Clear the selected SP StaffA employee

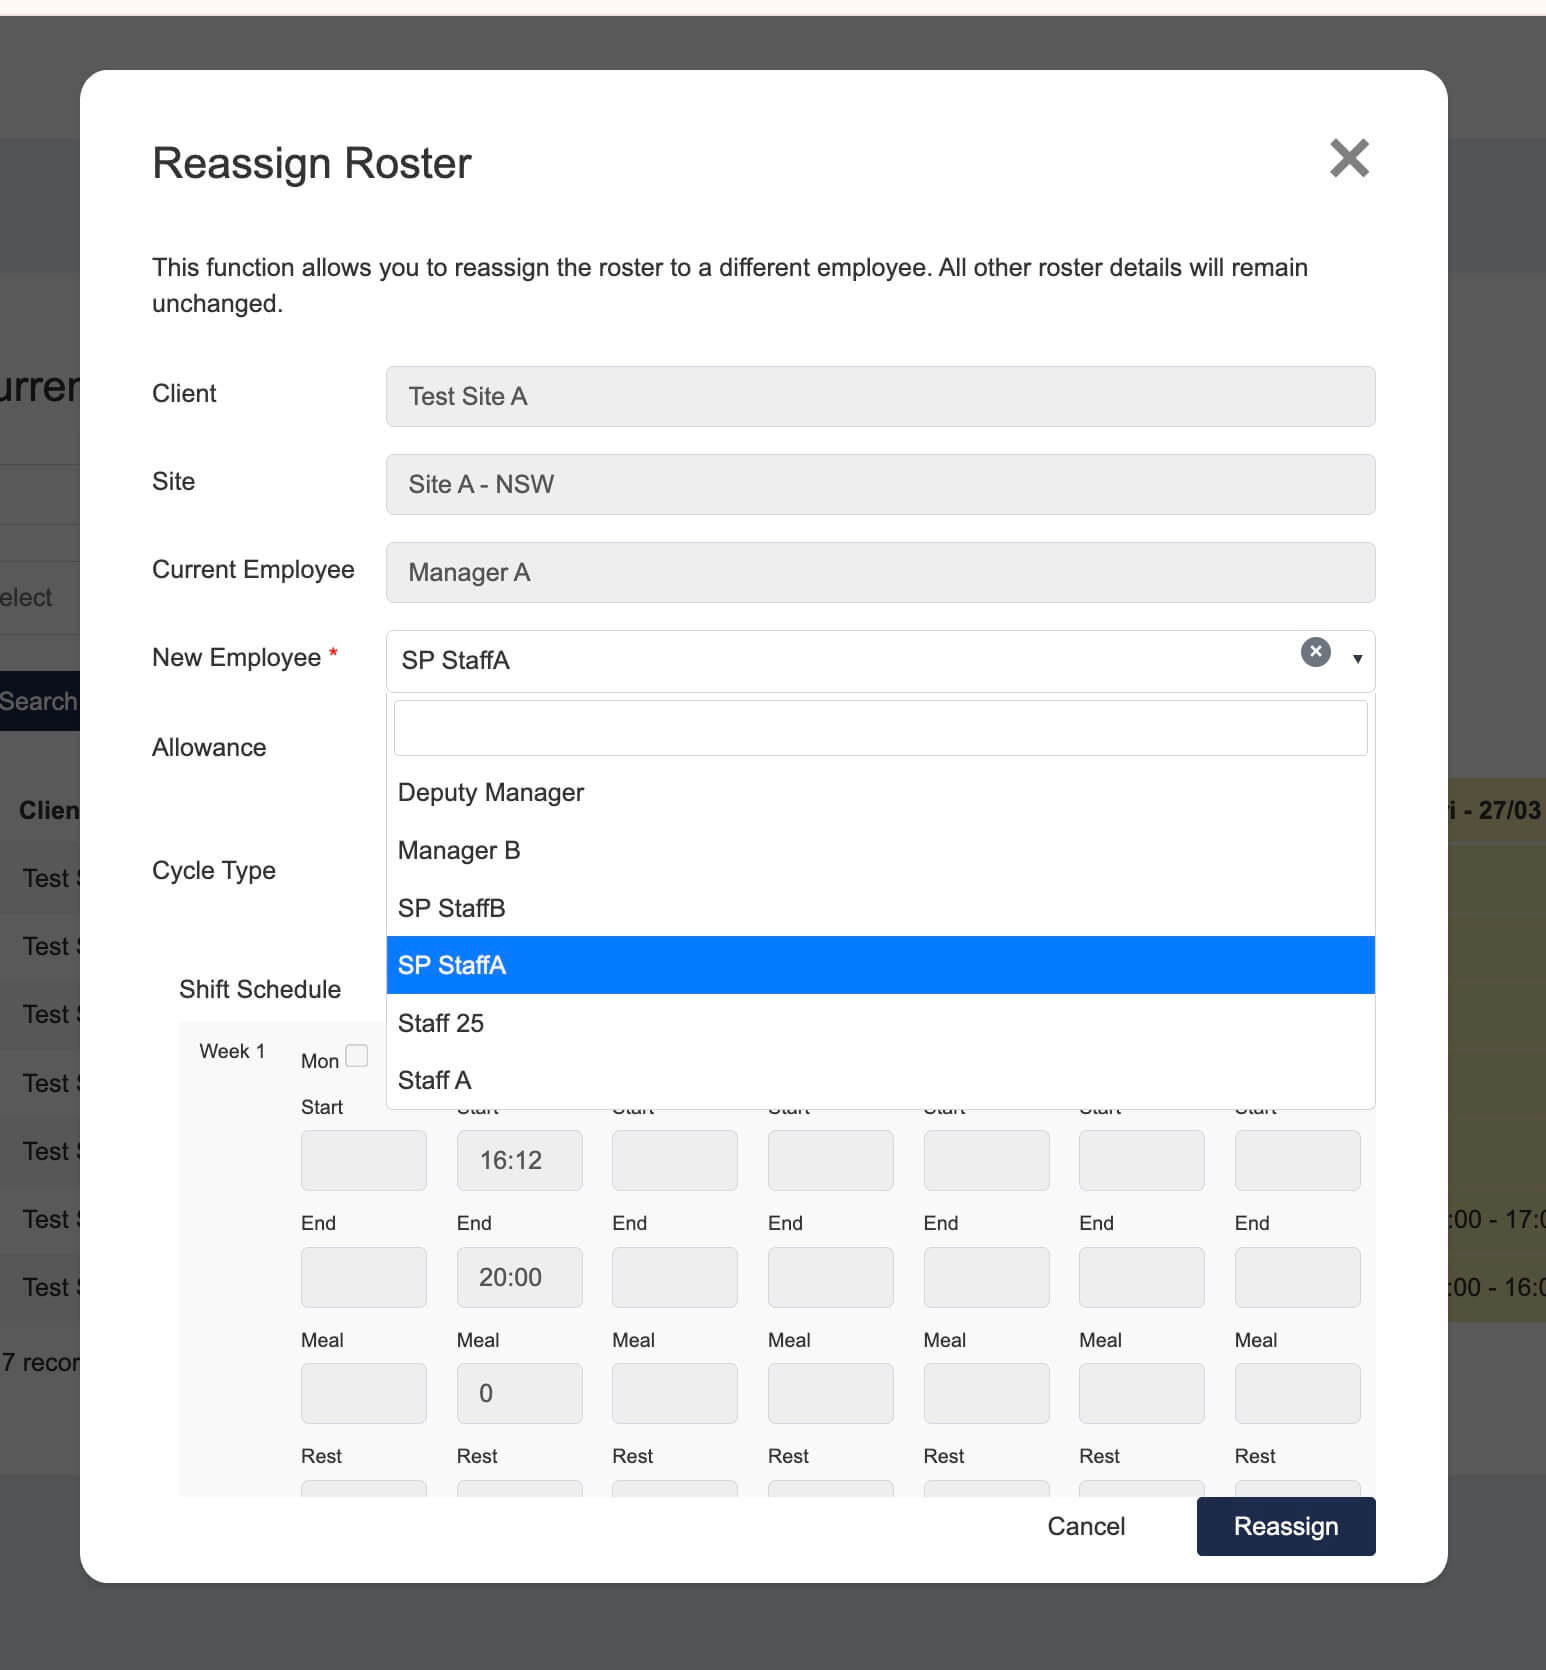pyautogui.click(x=1315, y=652)
